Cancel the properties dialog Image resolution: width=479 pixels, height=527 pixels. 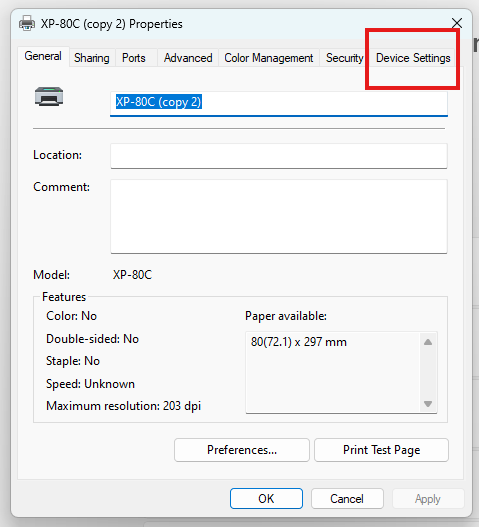(347, 498)
